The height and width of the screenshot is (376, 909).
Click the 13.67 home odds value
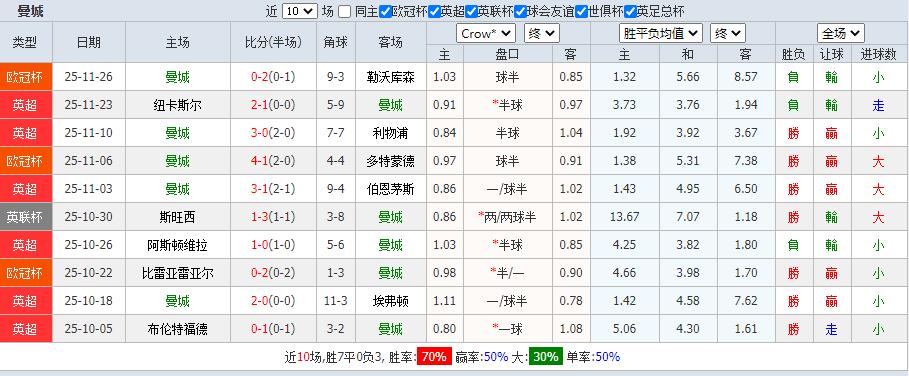pyautogui.click(x=624, y=217)
